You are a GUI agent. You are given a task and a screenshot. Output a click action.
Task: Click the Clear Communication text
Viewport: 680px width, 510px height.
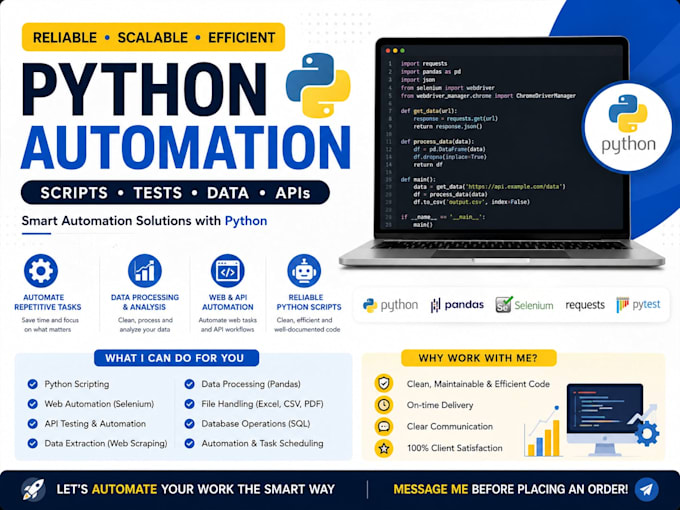[x=449, y=426]
